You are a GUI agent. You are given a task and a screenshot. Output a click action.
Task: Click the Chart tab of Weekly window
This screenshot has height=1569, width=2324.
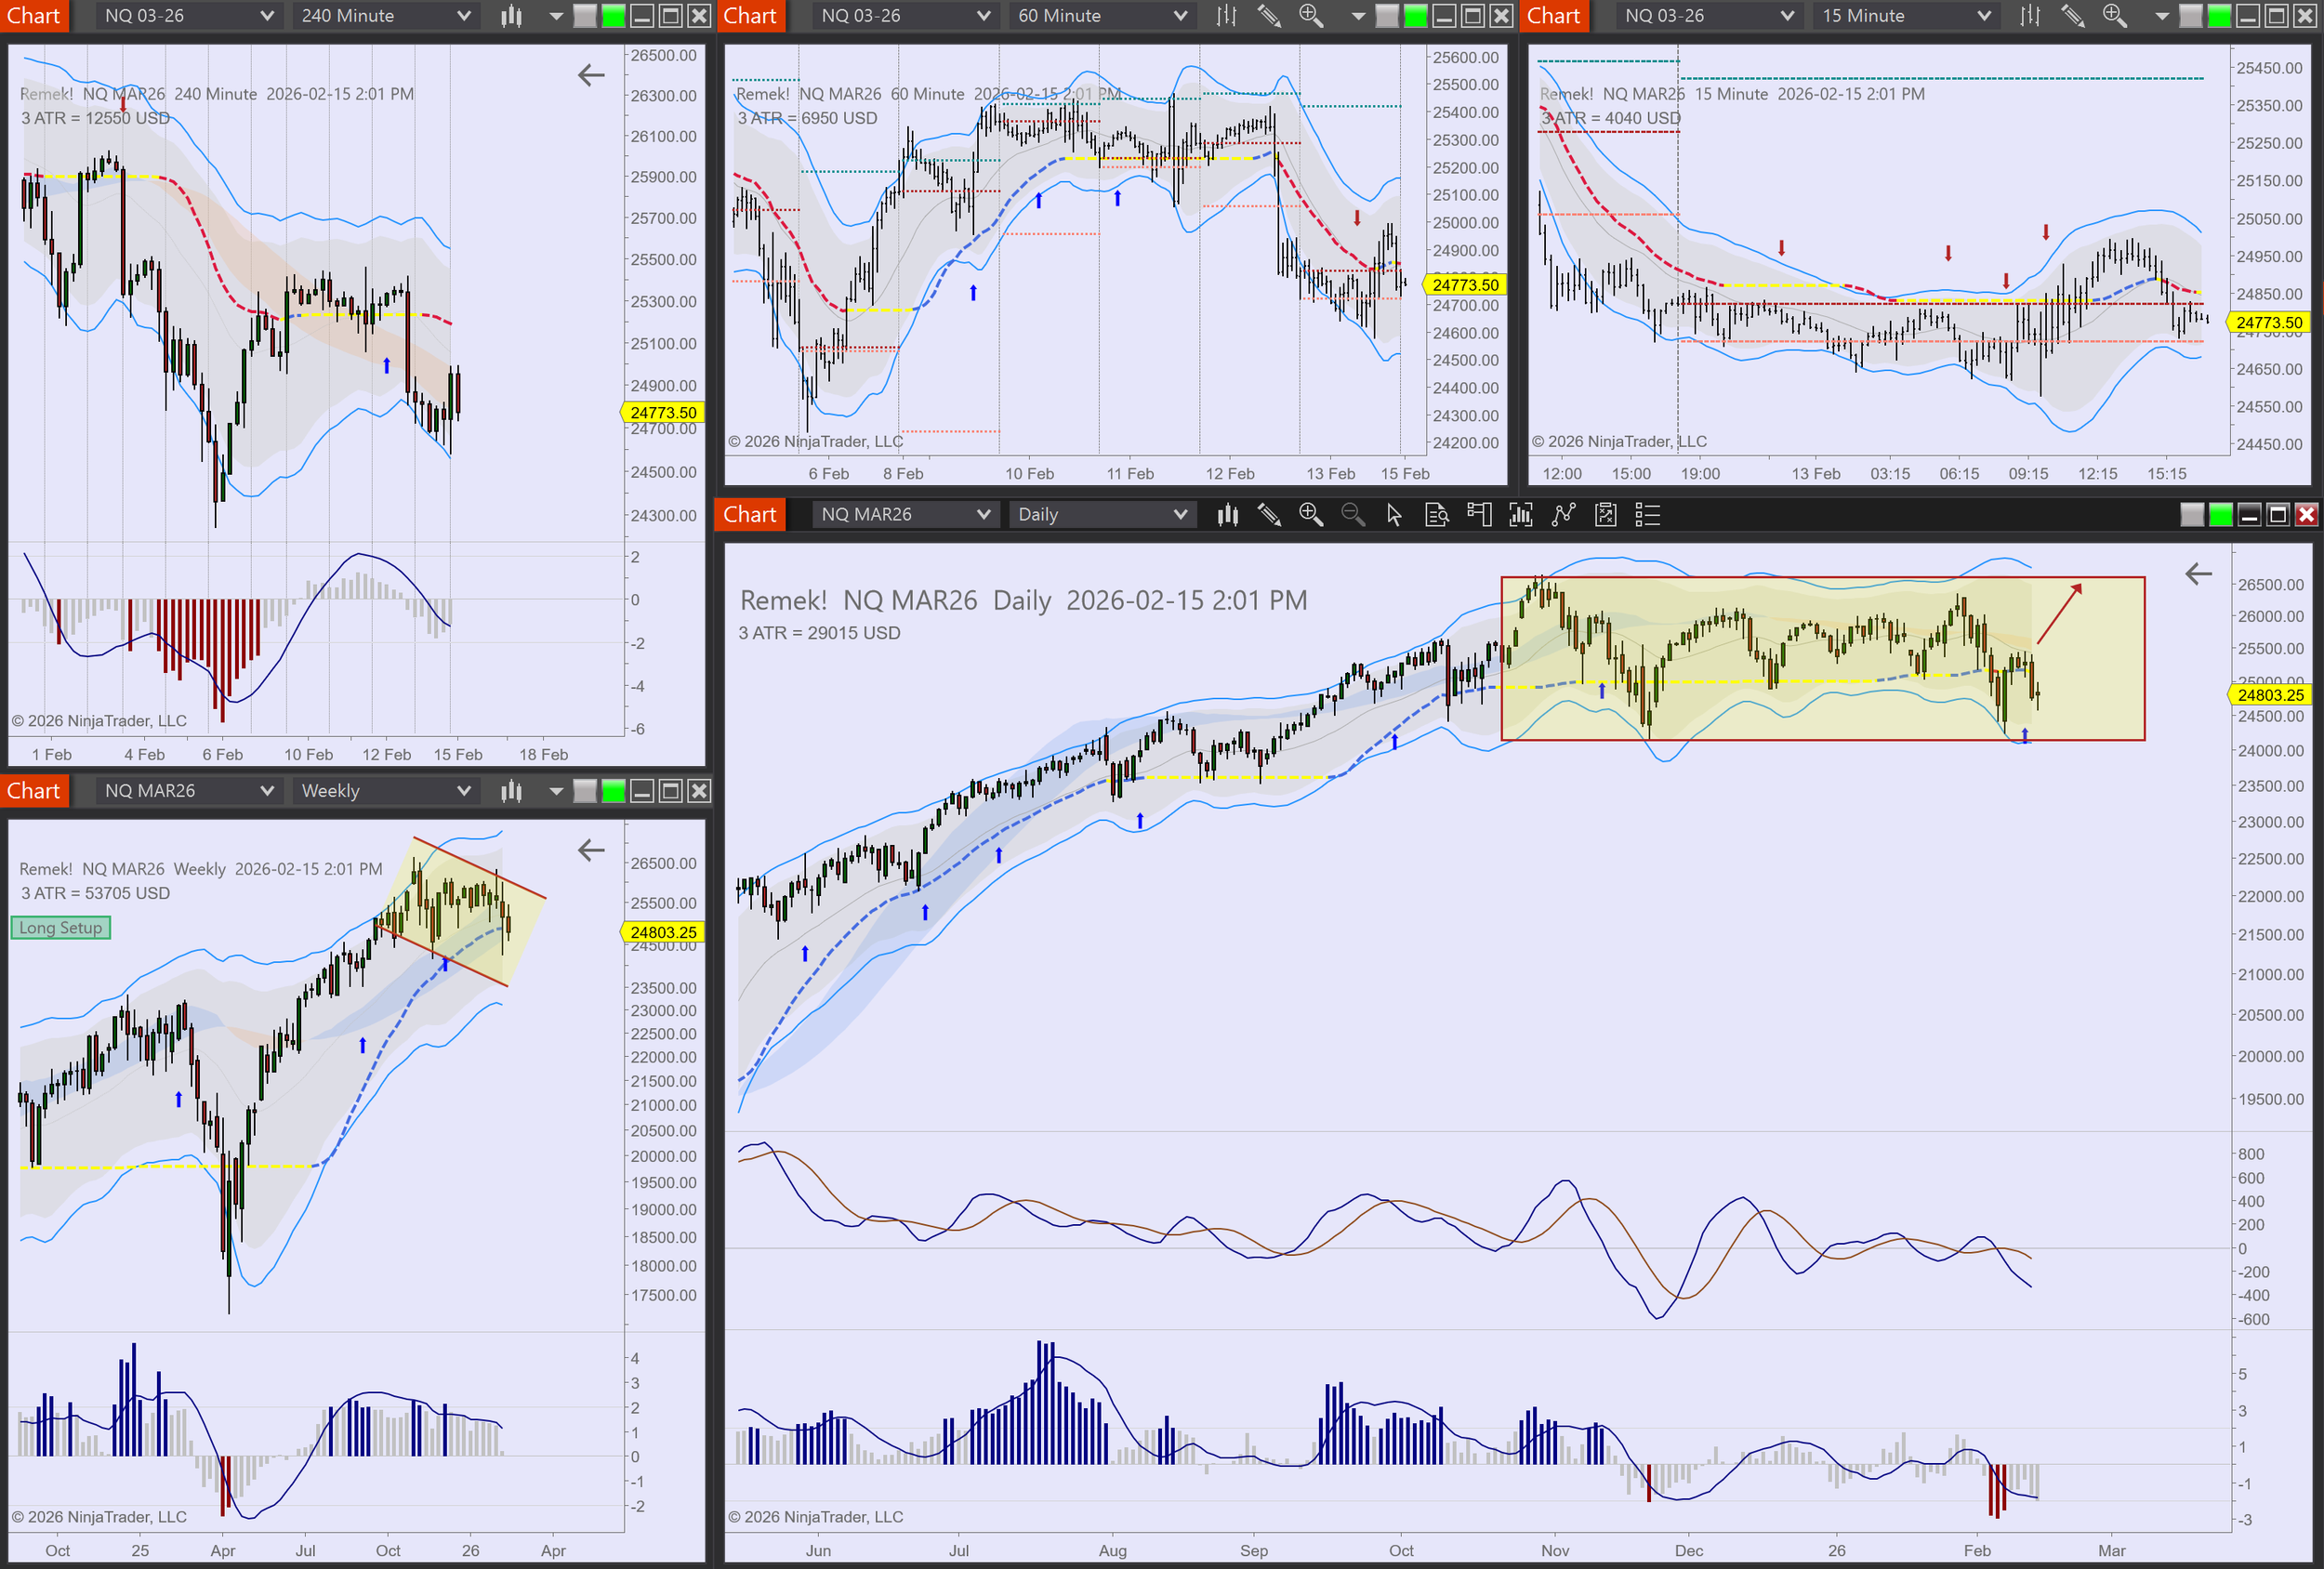coord(34,791)
